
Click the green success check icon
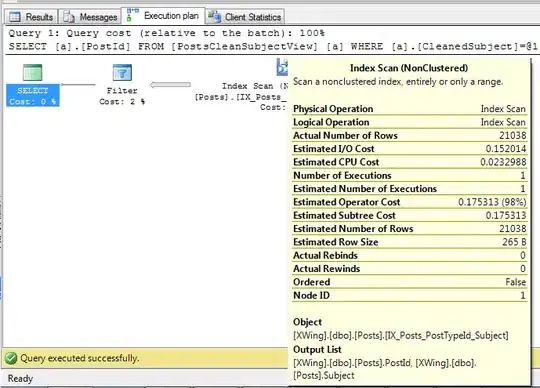(11, 358)
